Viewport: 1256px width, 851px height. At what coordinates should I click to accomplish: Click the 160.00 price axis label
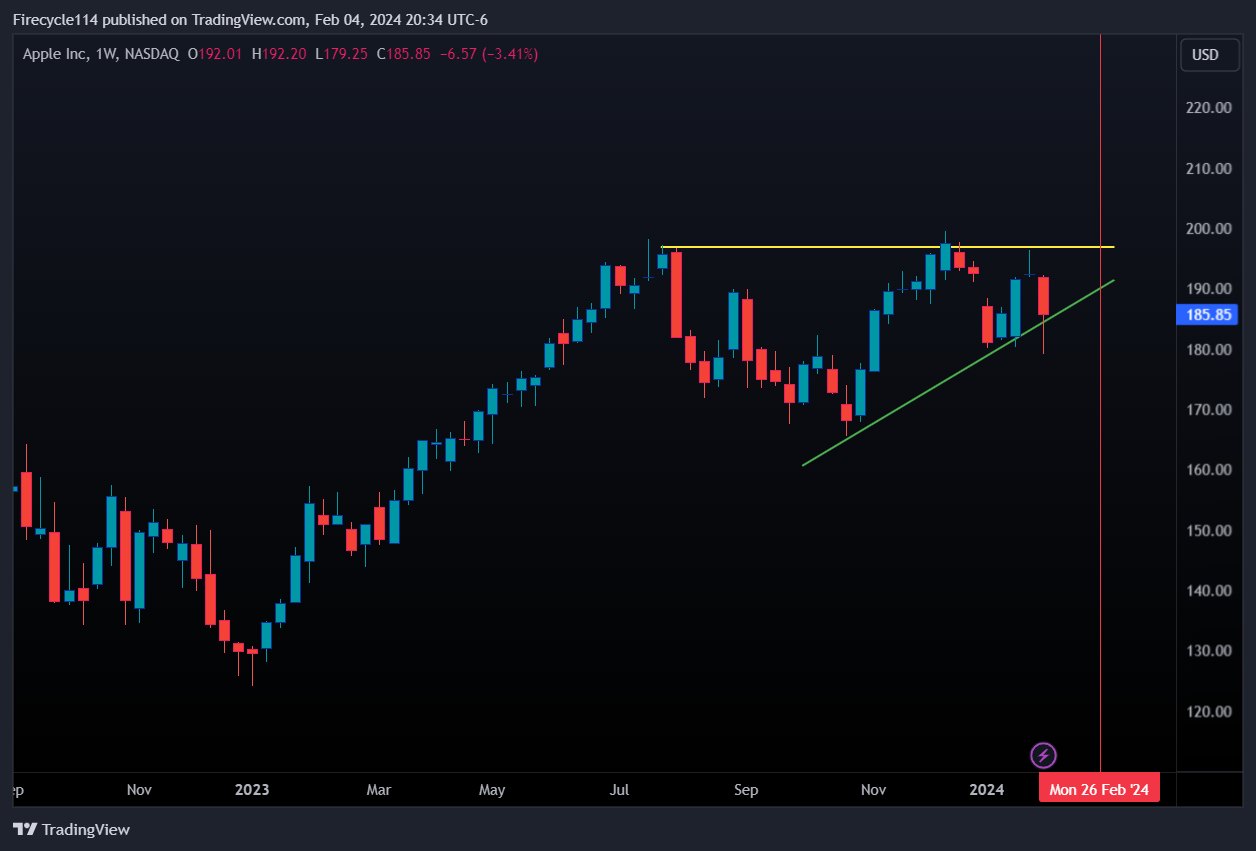coord(1208,469)
